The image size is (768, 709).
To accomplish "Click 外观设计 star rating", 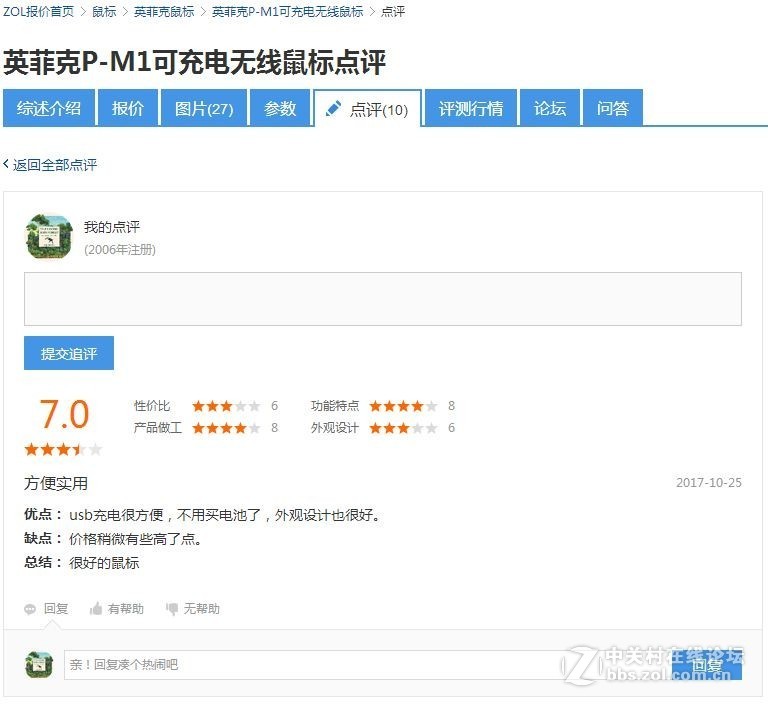I will [x=403, y=428].
